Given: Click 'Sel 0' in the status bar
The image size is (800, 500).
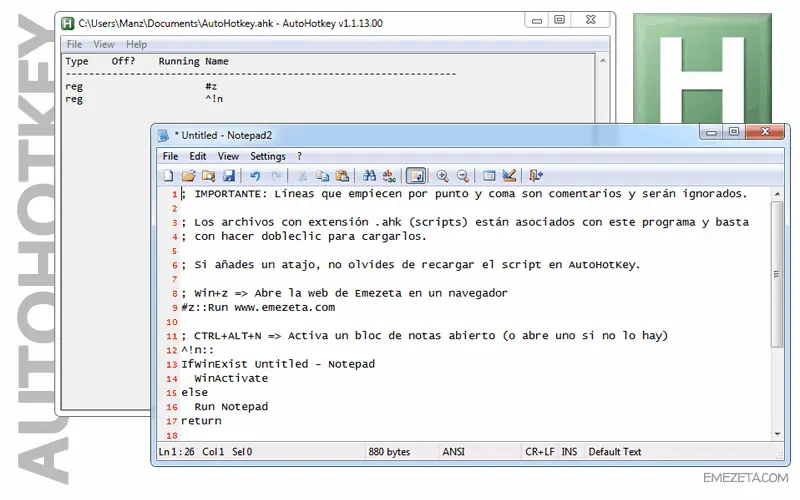Looking at the screenshot, I should [x=242, y=452].
